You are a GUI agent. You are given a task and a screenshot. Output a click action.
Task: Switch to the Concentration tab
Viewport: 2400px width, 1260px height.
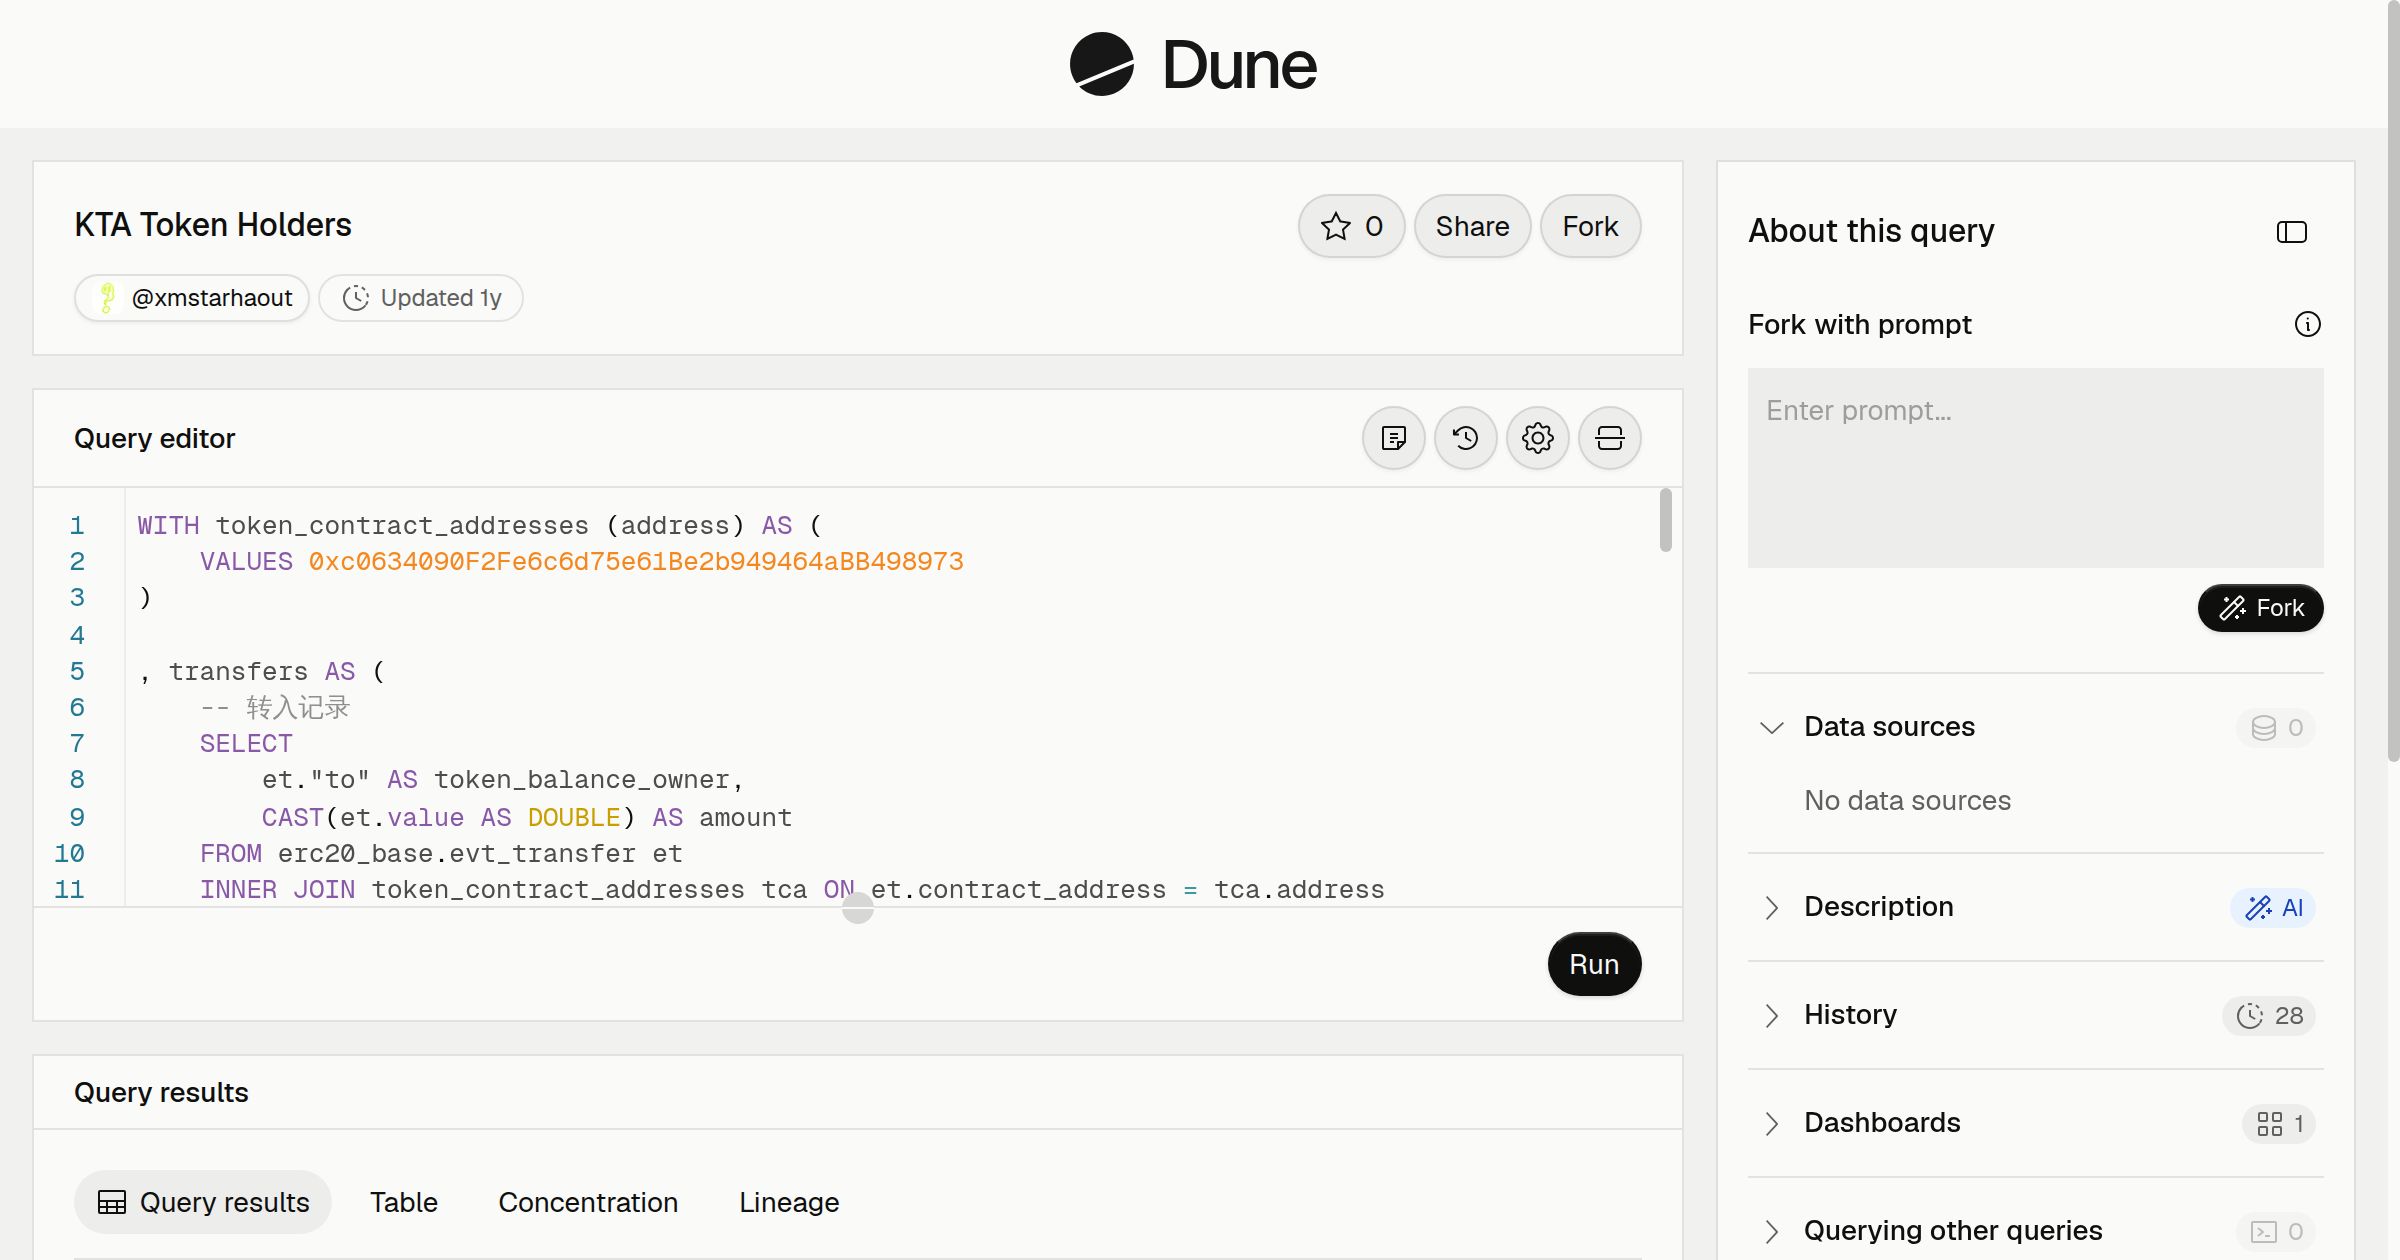pos(588,1202)
